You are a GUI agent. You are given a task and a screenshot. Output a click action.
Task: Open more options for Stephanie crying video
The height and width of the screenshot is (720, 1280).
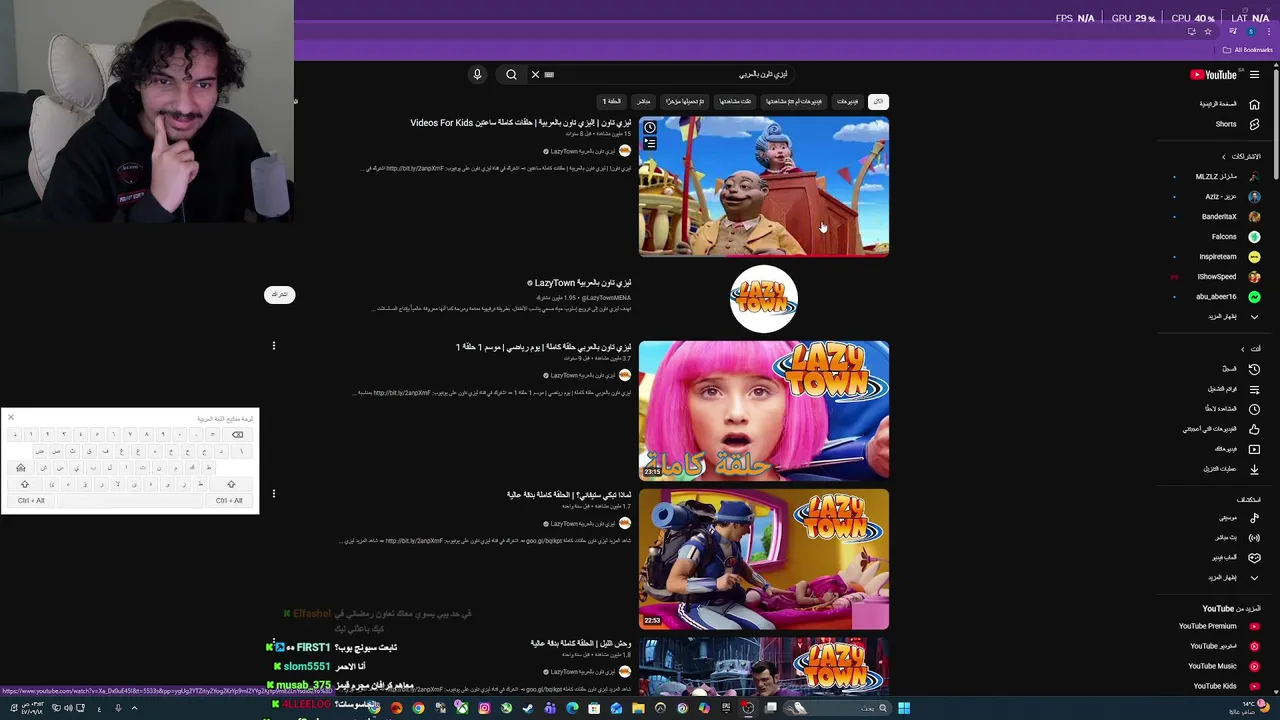click(273, 494)
